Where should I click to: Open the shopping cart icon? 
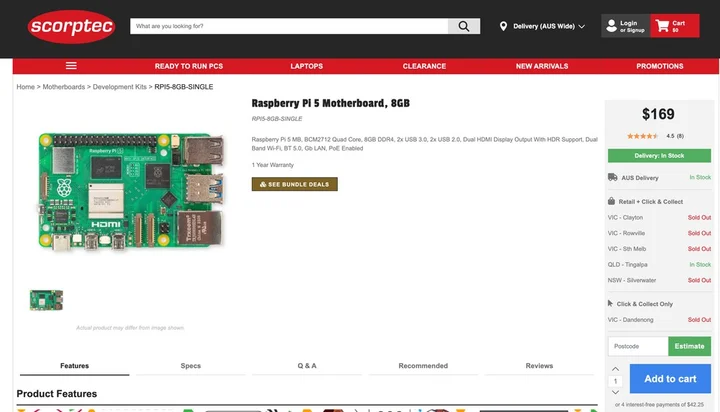tap(660, 26)
